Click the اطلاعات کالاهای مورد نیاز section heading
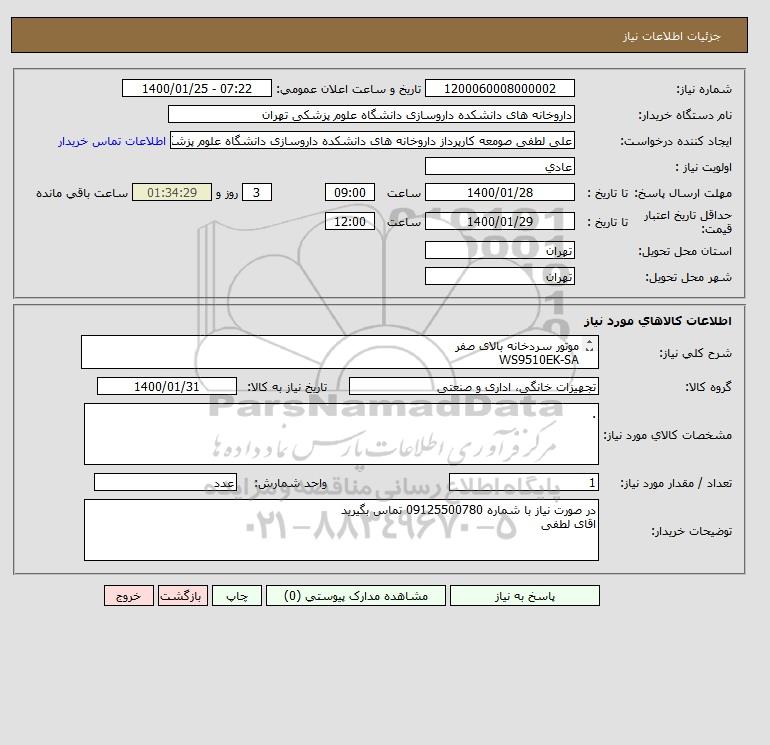 pyautogui.click(x=658, y=321)
